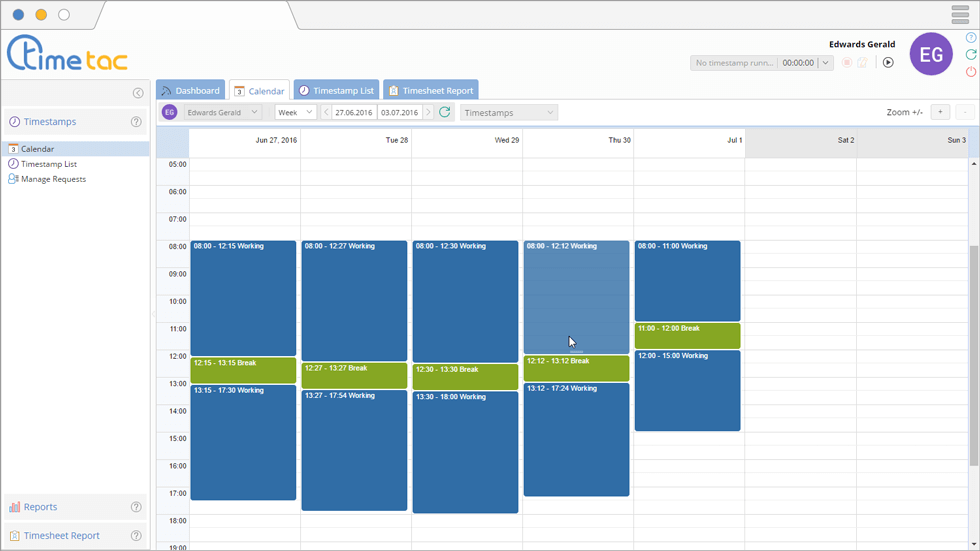Screen dimensions: 980x551
Task: Click the red logout power icon
Action: [970, 72]
